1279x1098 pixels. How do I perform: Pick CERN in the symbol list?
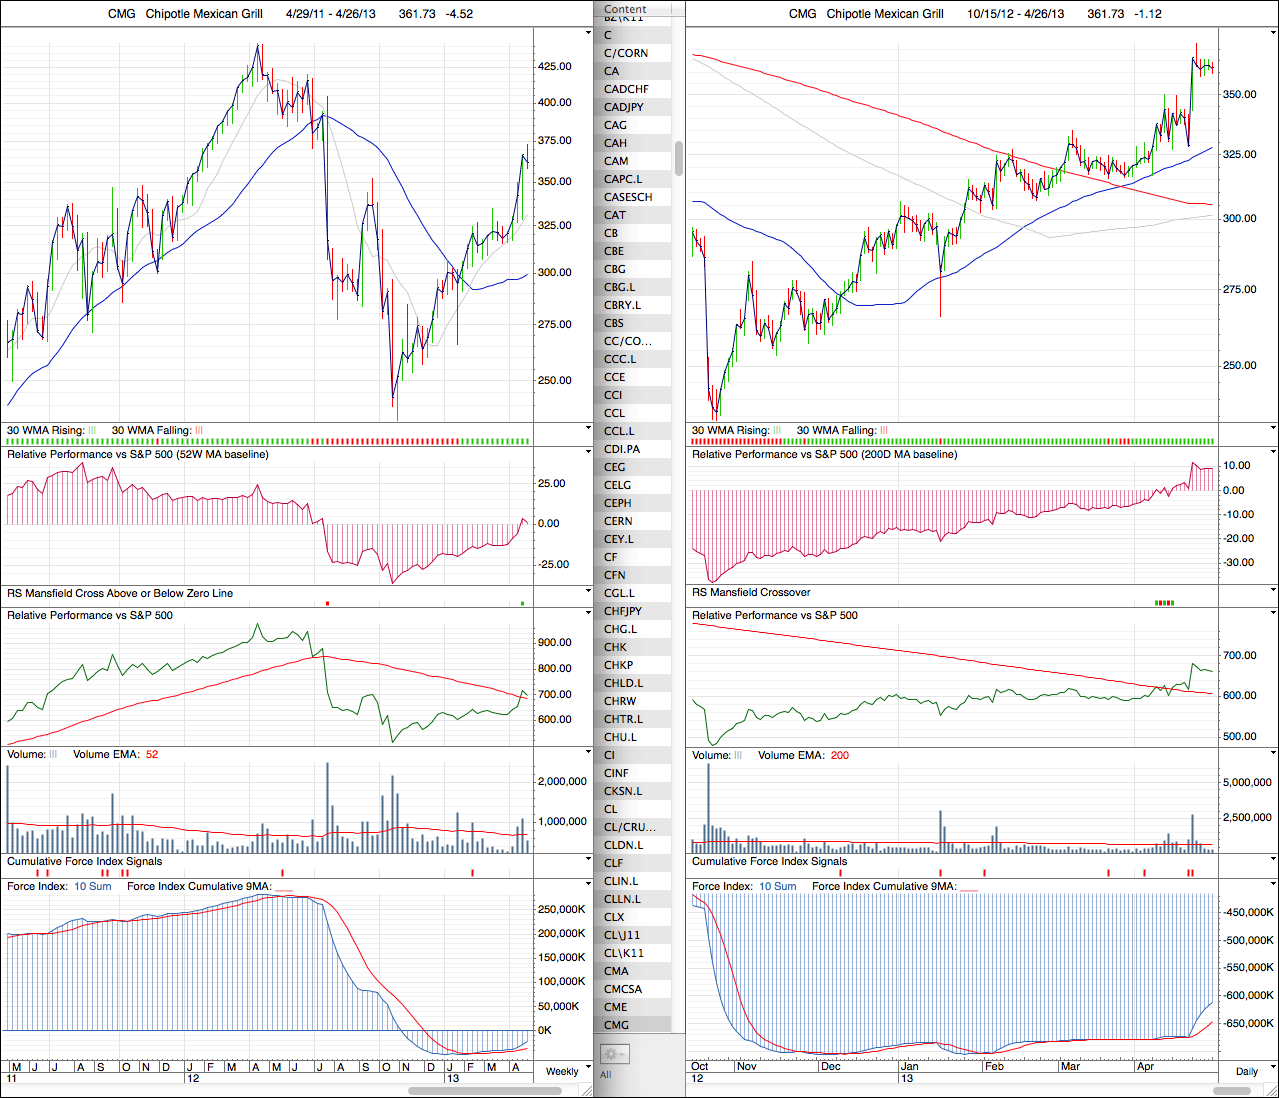pos(618,521)
